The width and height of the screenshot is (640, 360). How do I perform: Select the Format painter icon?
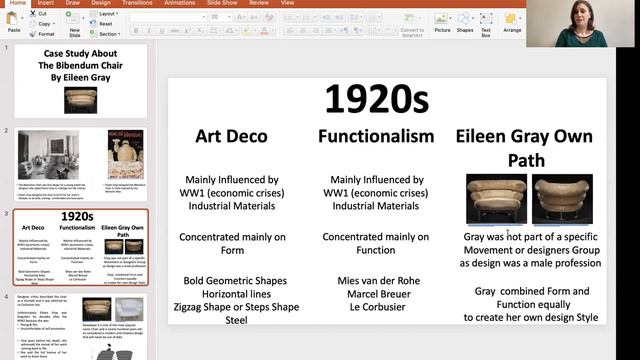[33, 34]
